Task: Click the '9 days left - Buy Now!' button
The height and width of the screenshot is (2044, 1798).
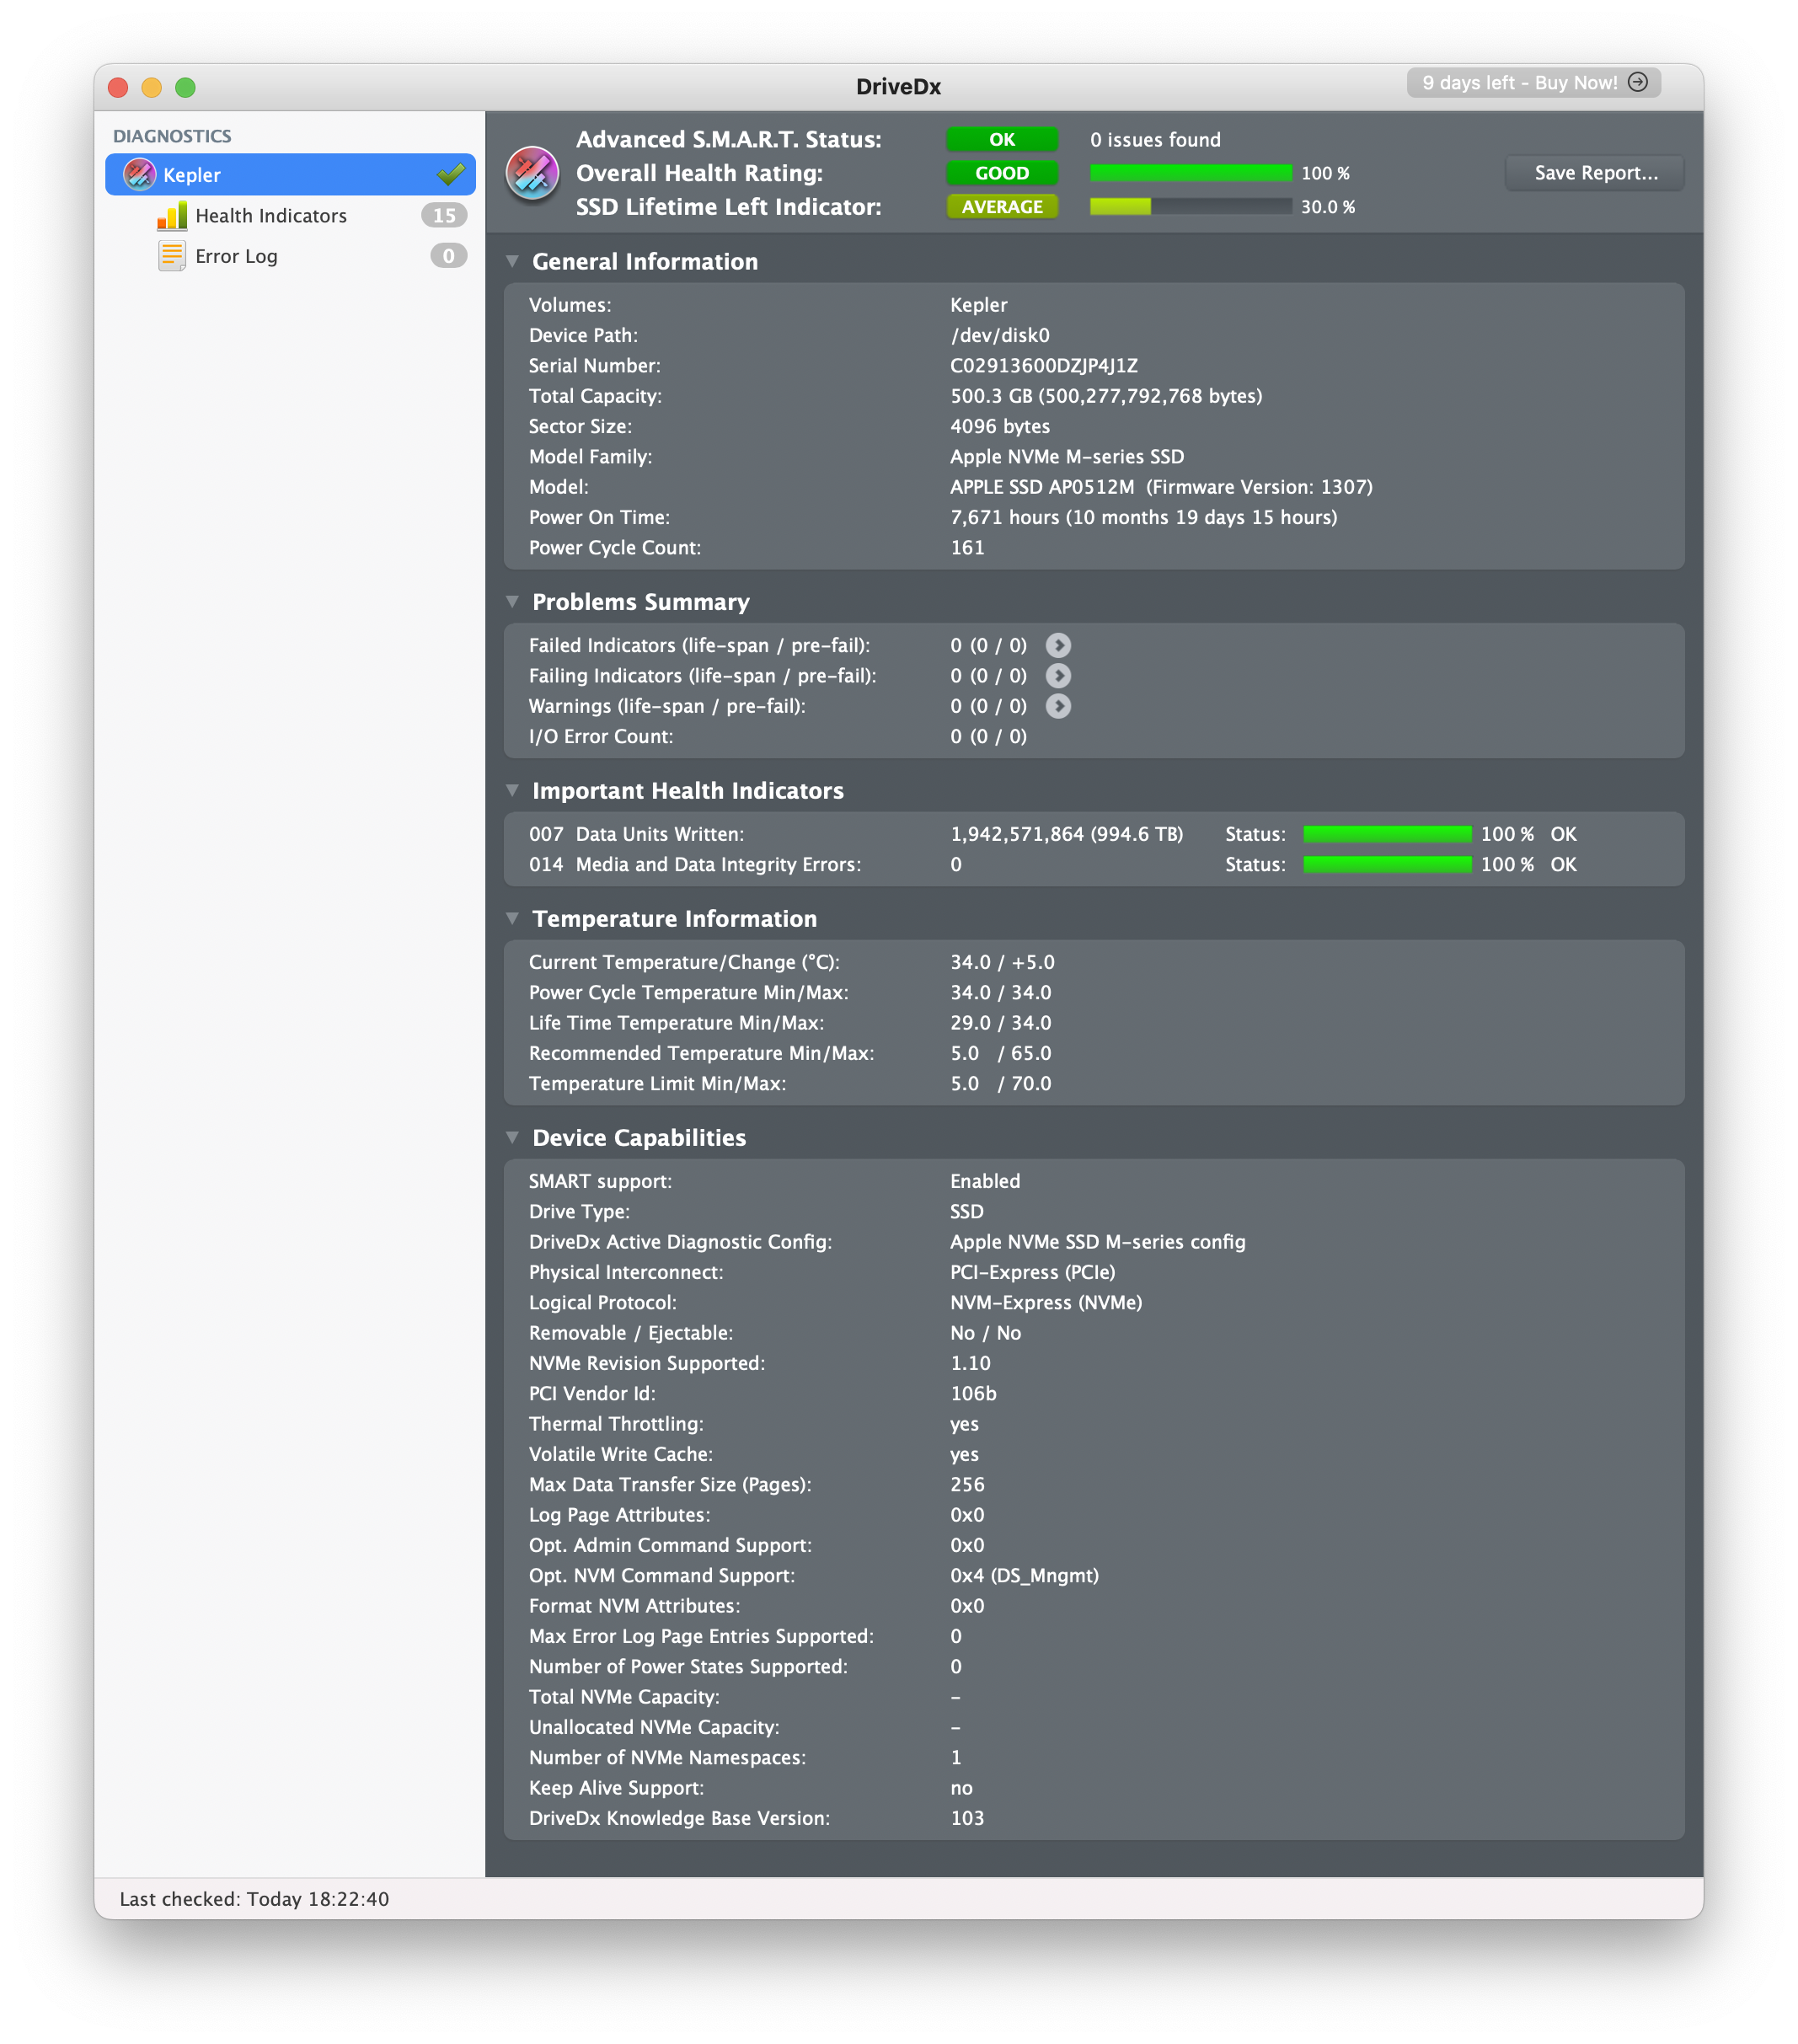Action: (1519, 83)
